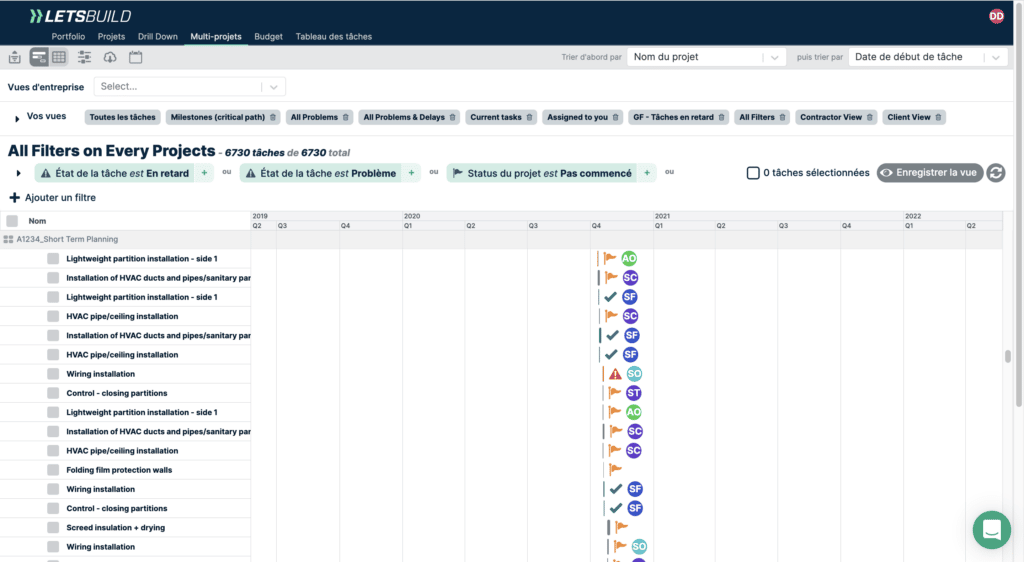1024x562 pixels.
Task: Select the Control - closing partitions row checkbox
Action: tap(53, 393)
